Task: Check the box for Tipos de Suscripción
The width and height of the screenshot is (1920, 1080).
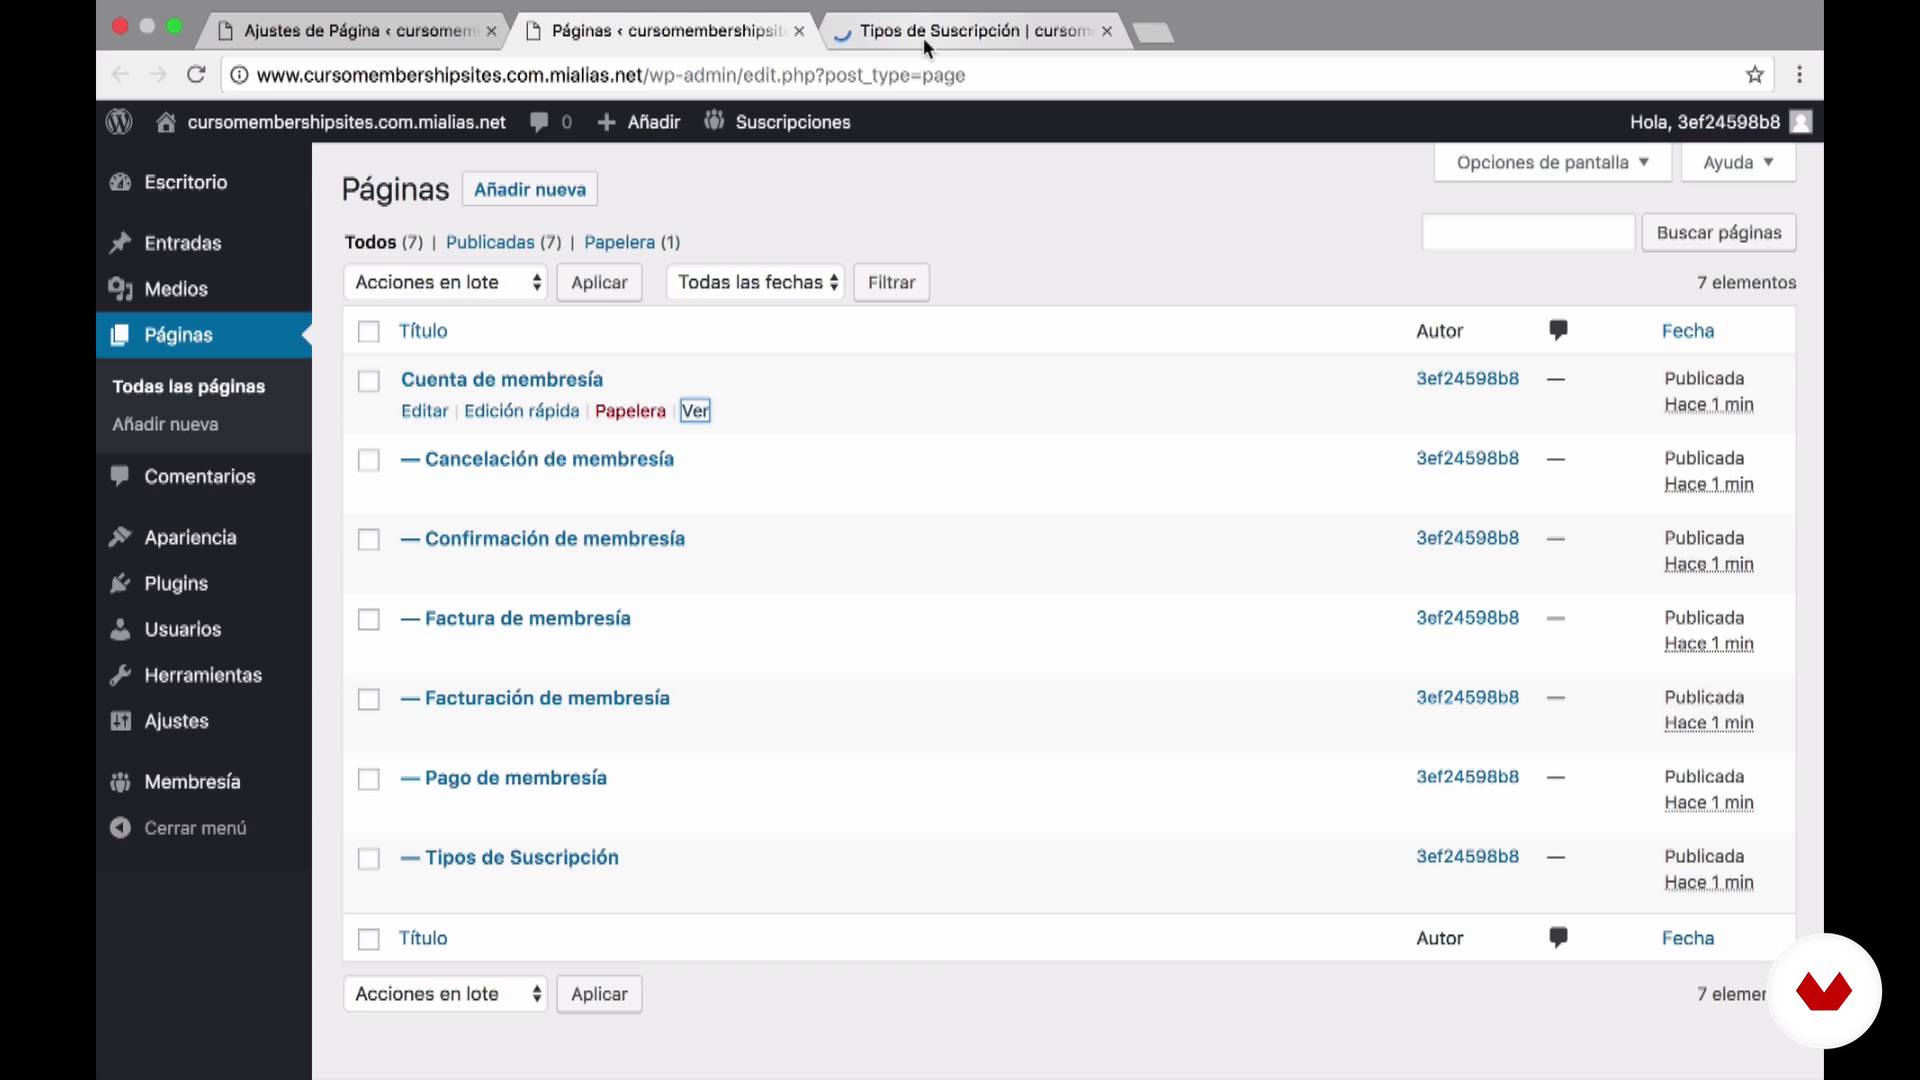Action: pos(369,859)
